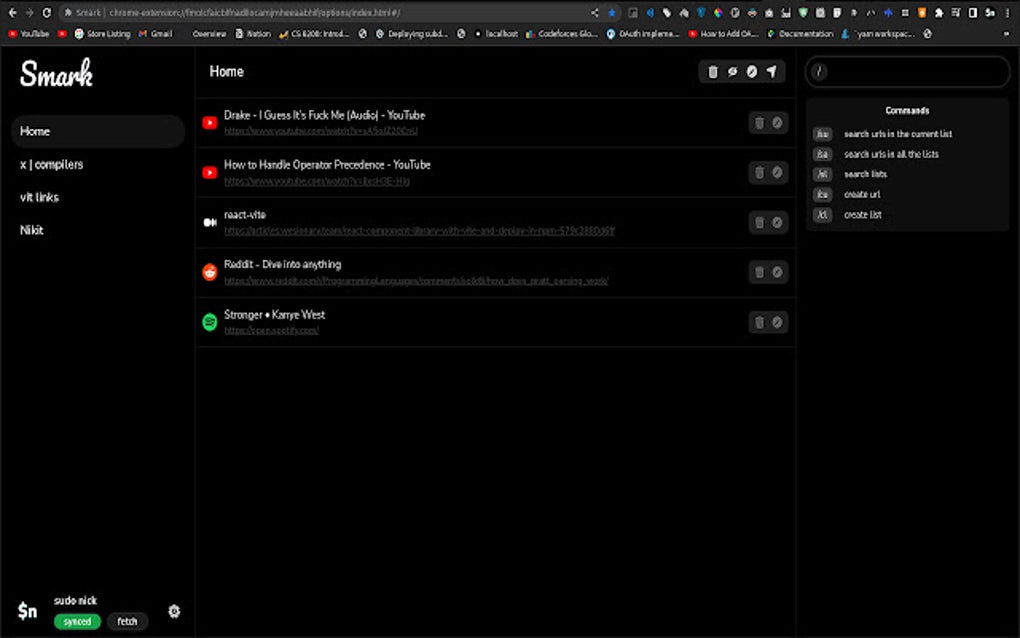Click the YouTube icon on the Drake link entry

[x=209, y=122]
